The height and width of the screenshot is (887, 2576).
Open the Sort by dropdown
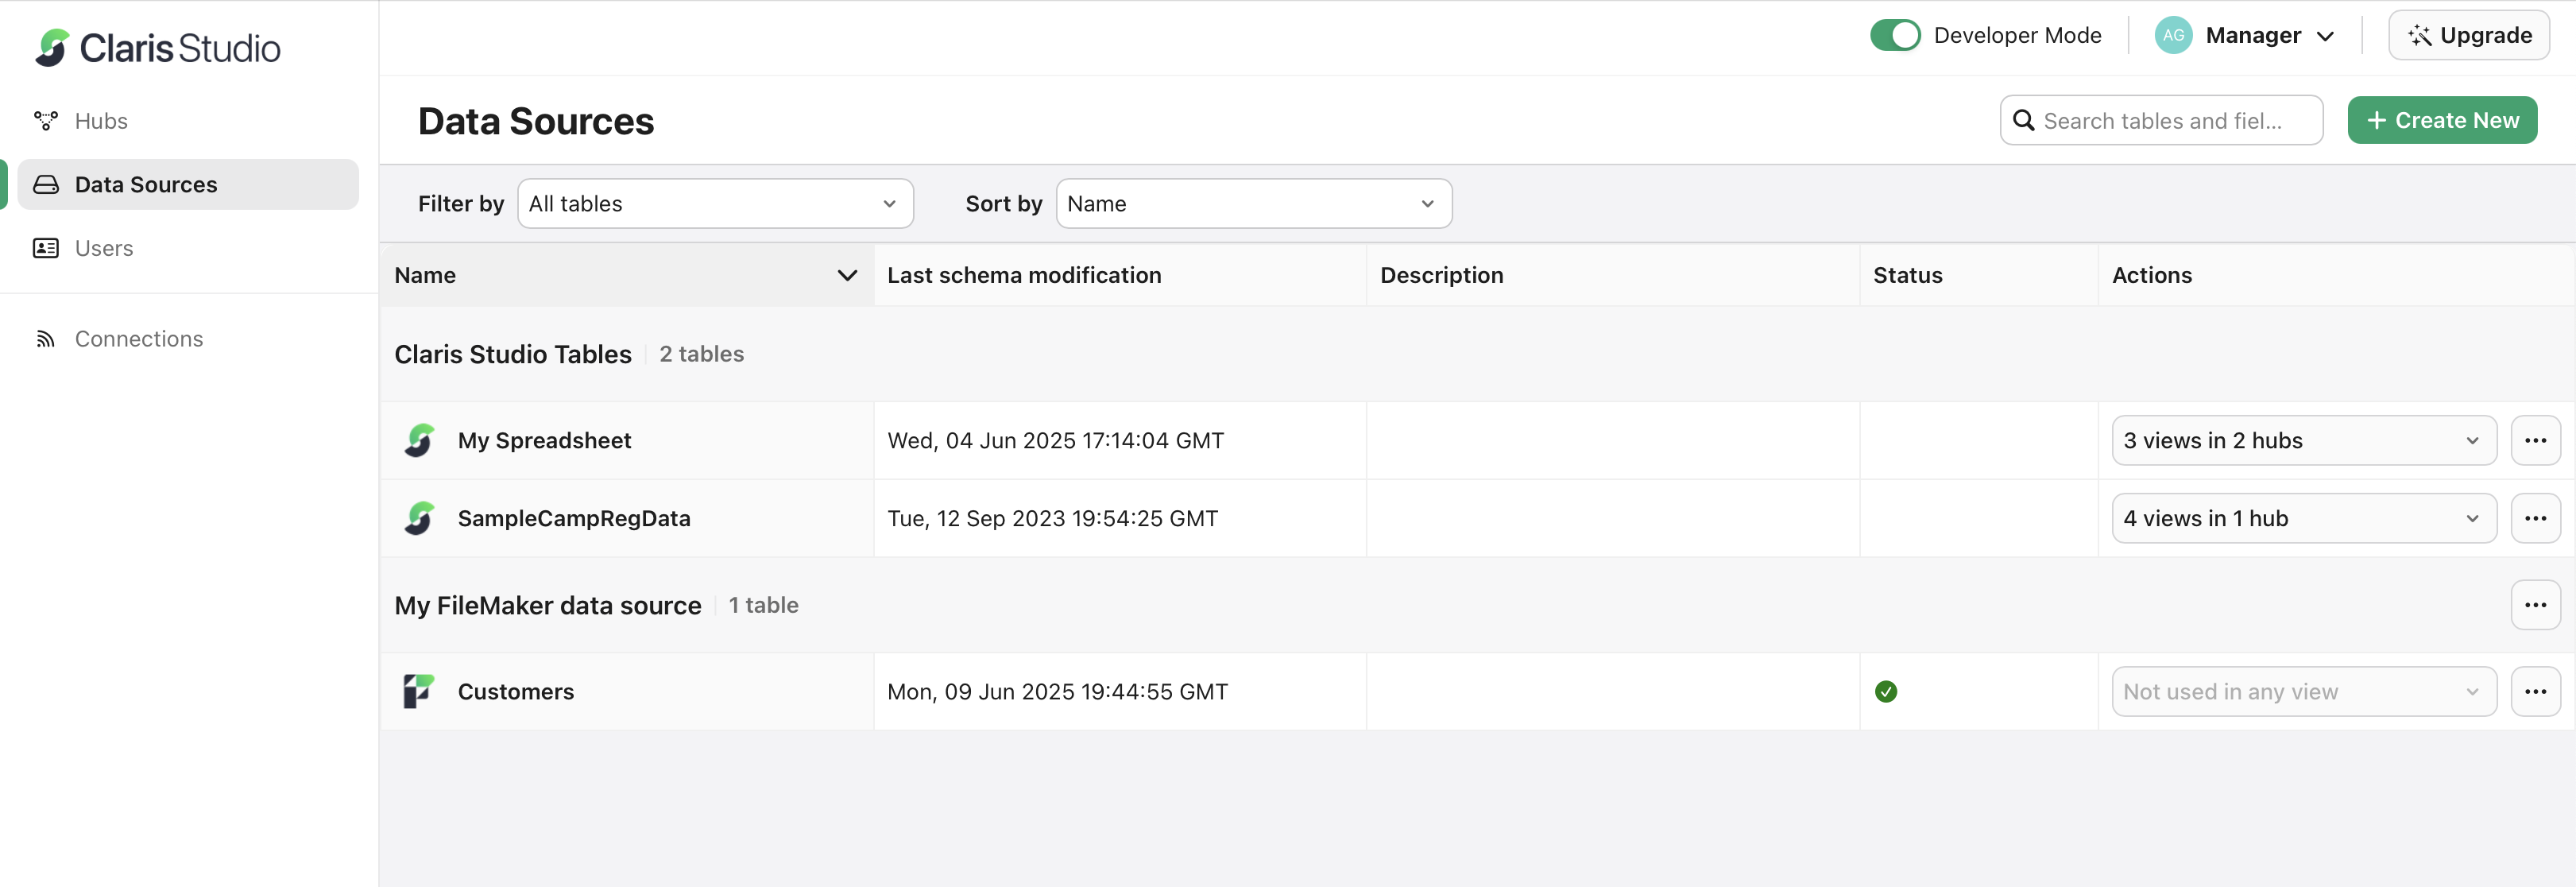[x=1253, y=203]
